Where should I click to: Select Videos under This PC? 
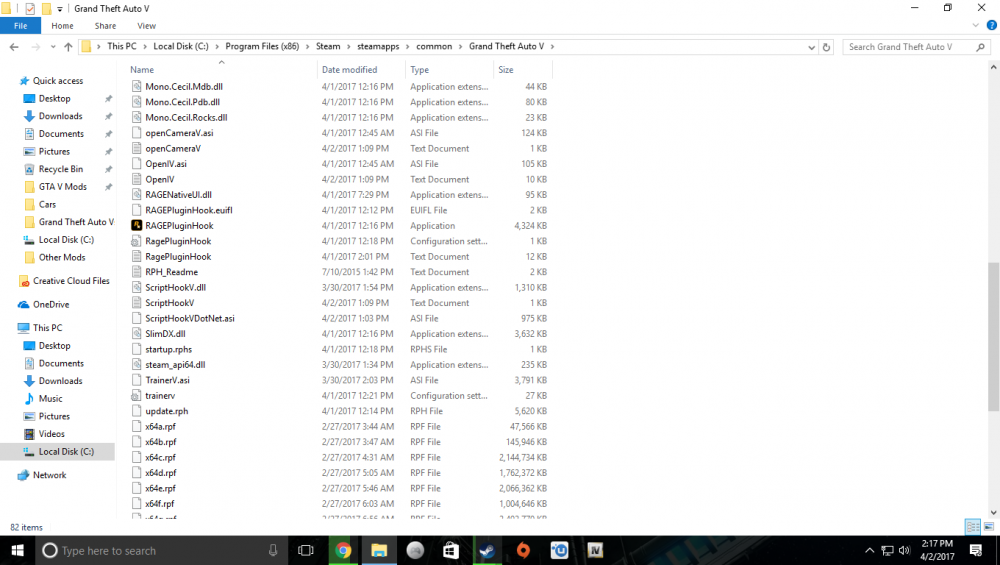coord(51,434)
